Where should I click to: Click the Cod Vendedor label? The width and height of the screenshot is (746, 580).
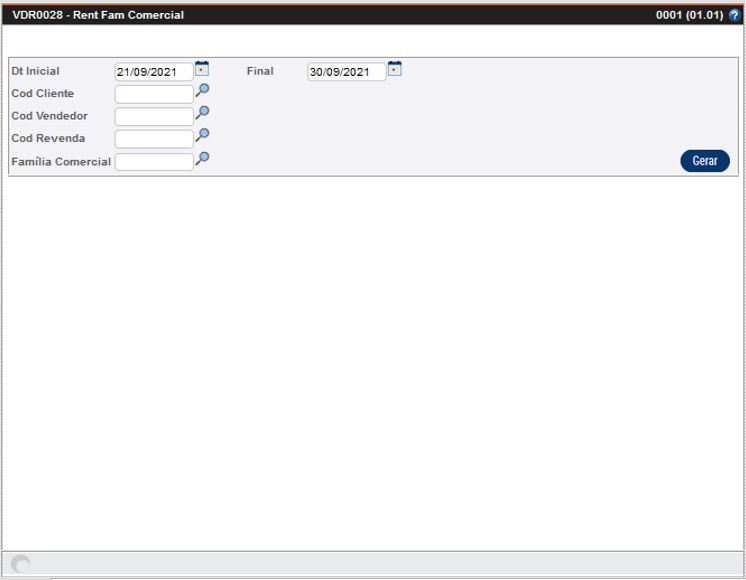49,116
